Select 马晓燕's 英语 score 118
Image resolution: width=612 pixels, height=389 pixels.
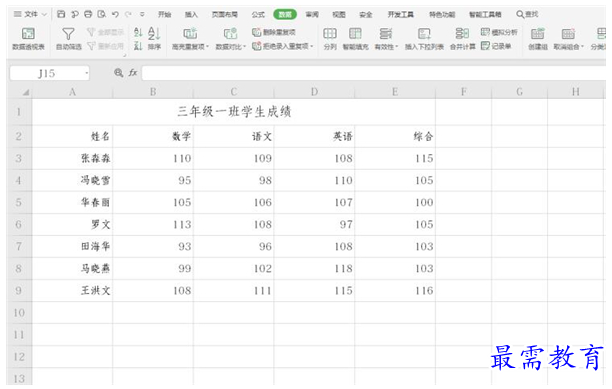(x=314, y=268)
